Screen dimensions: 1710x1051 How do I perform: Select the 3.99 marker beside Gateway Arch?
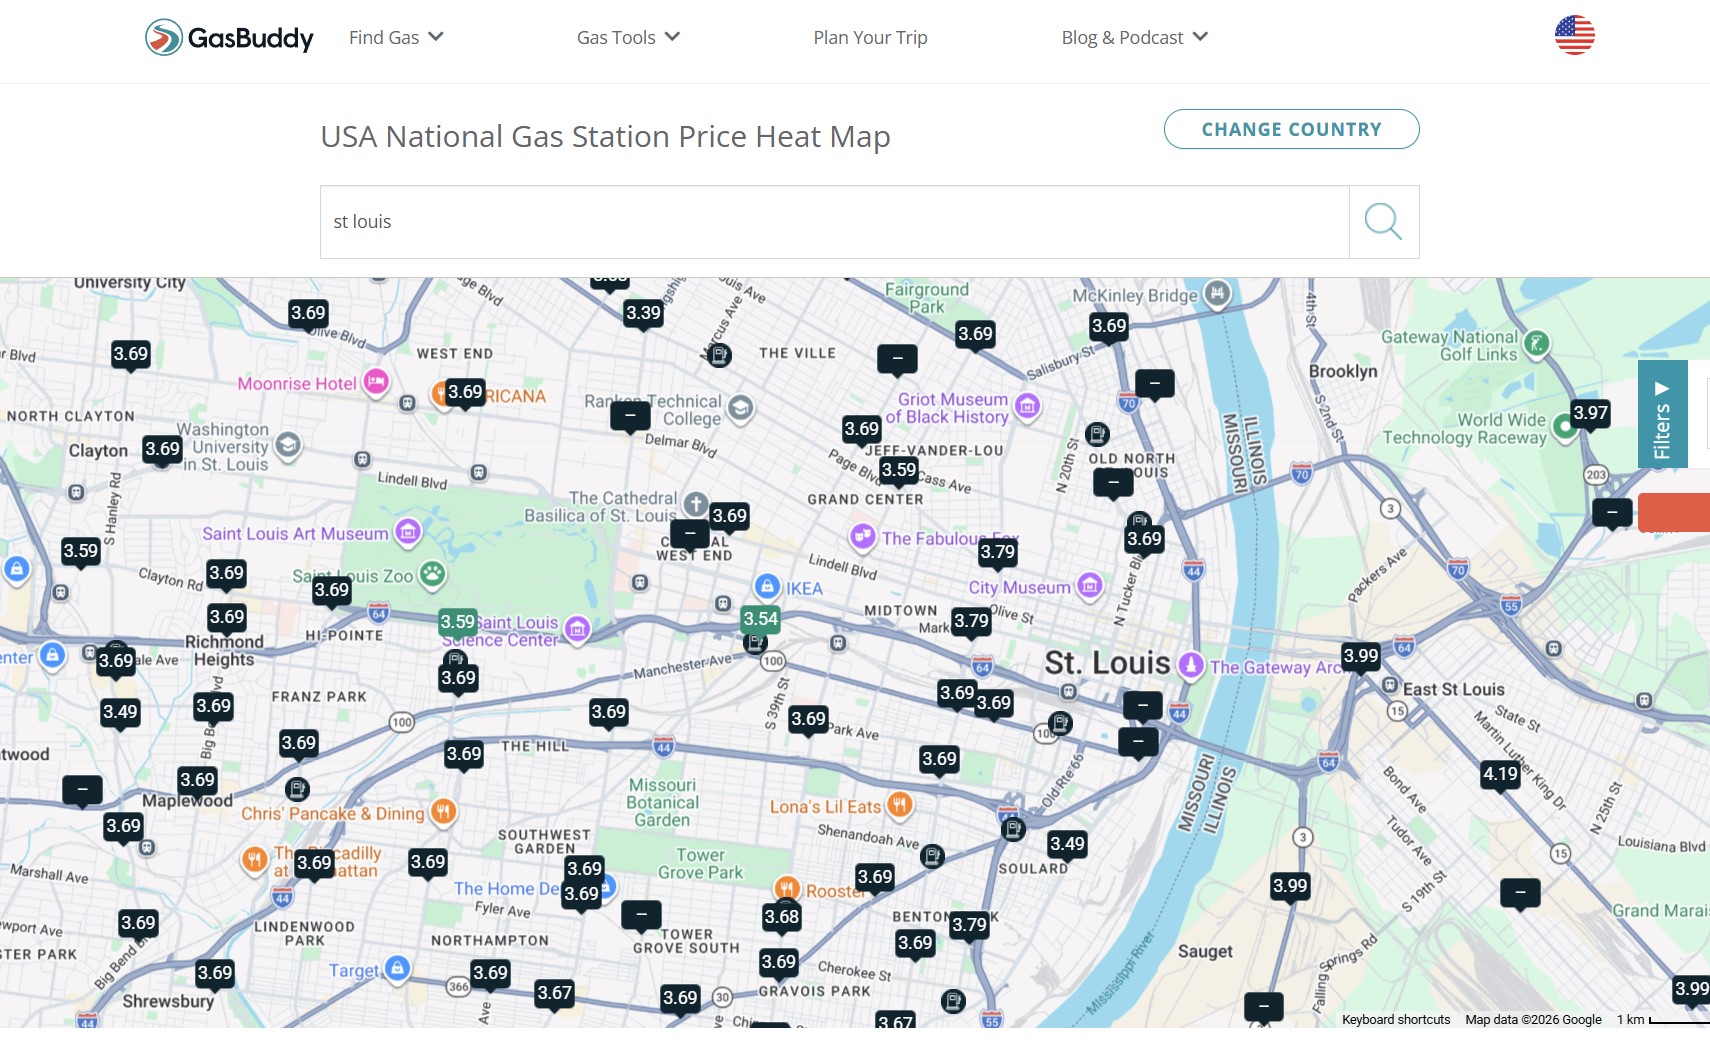1360,657
